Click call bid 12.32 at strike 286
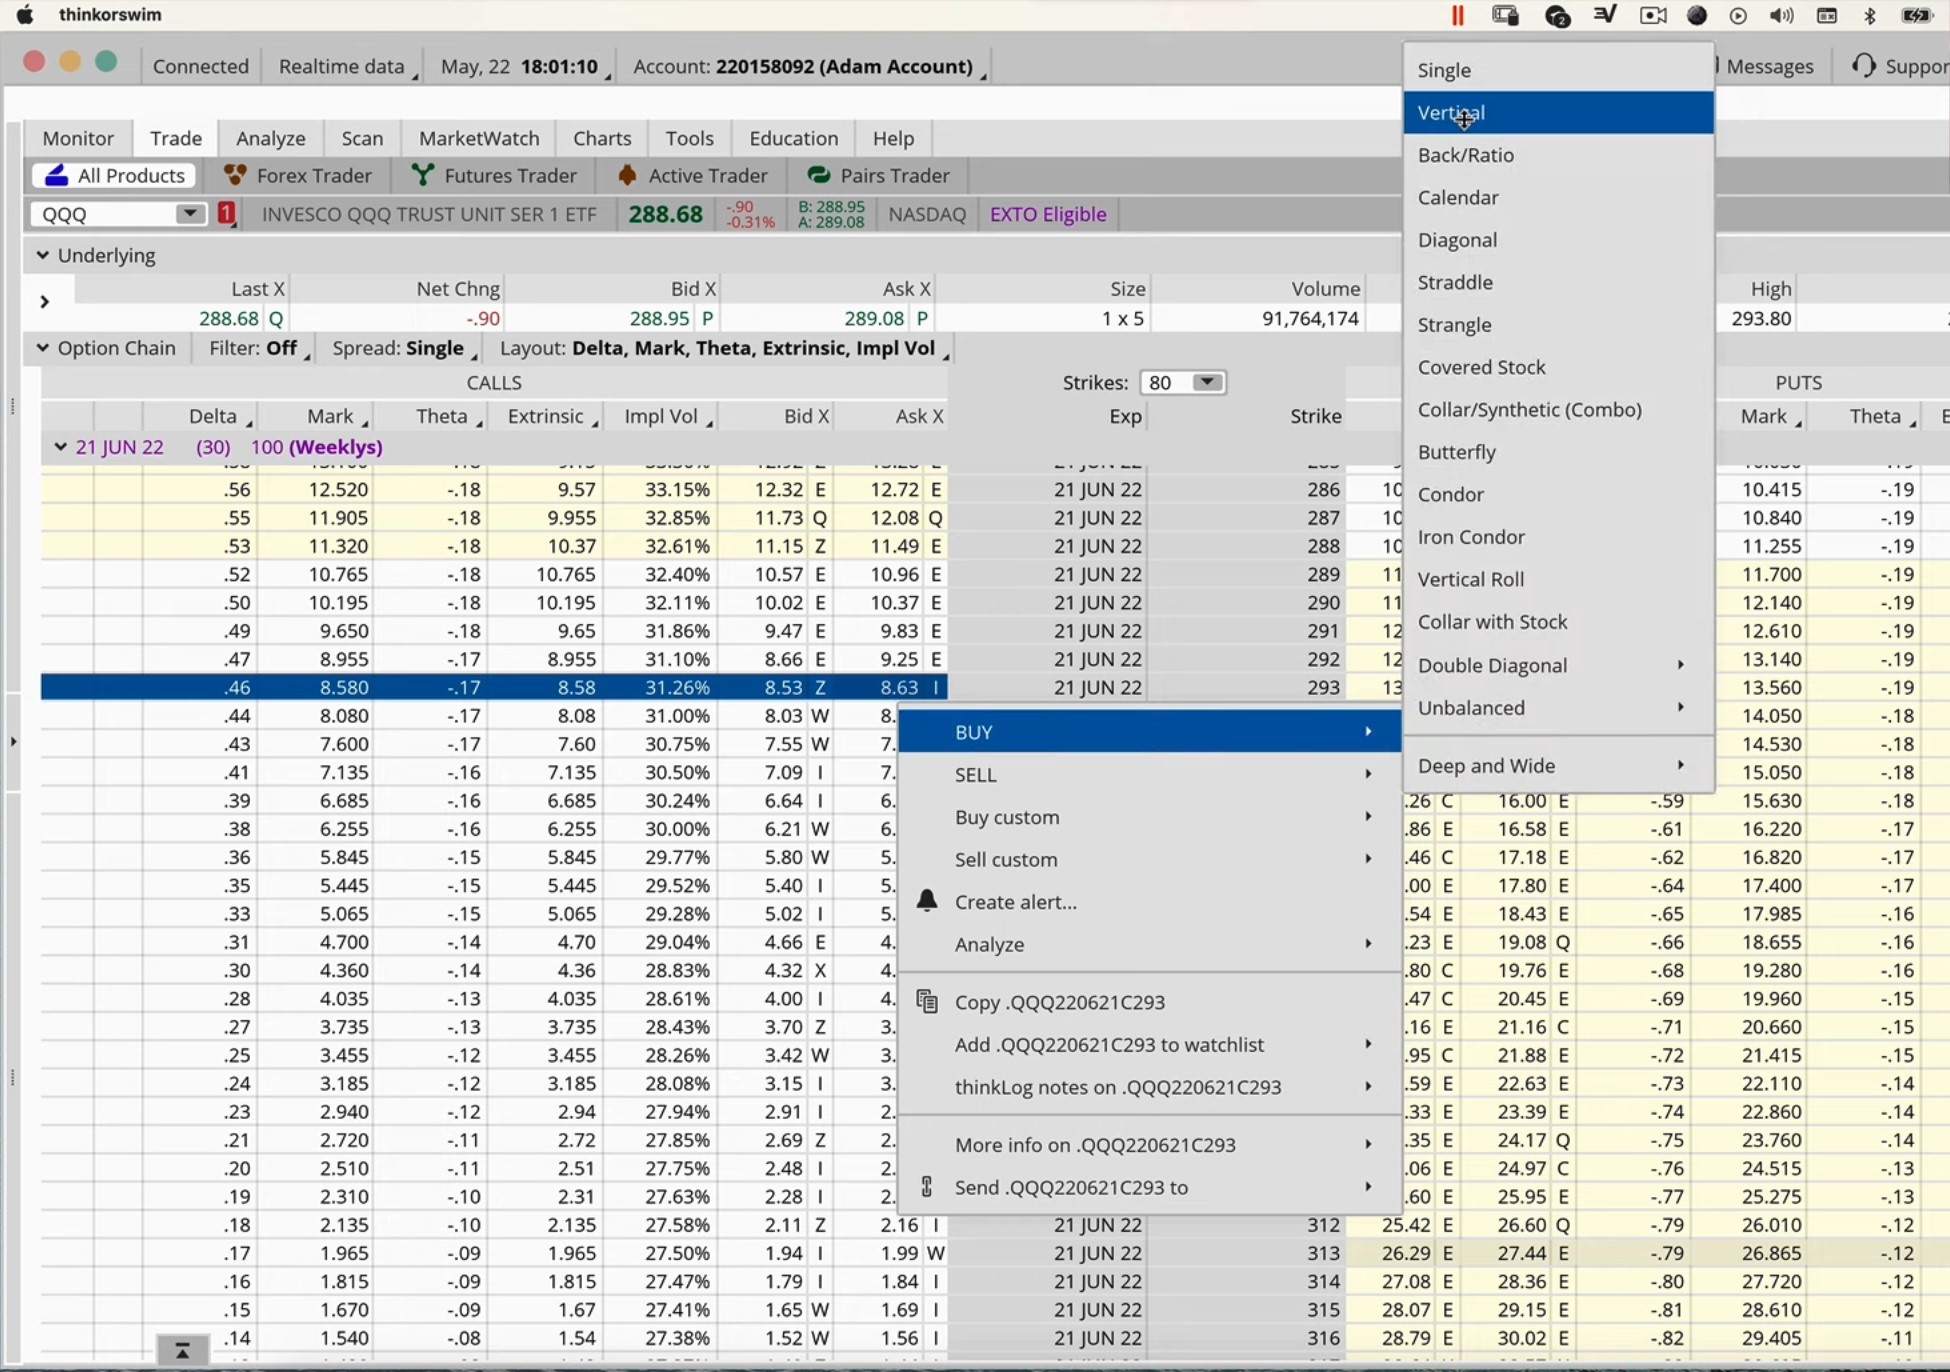The image size is (1950, 1372). 778,489
